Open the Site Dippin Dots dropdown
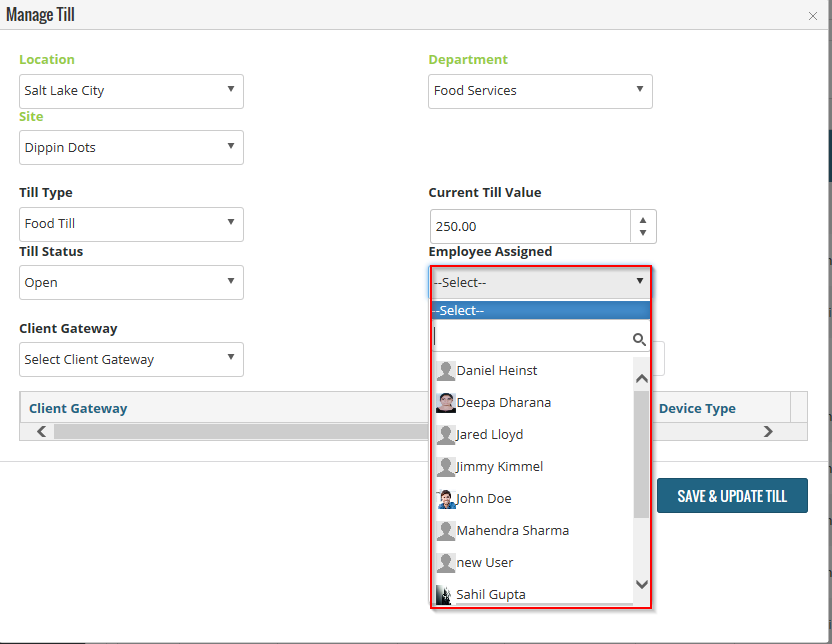Screen dimensions: 832x644 pos(131,148)
